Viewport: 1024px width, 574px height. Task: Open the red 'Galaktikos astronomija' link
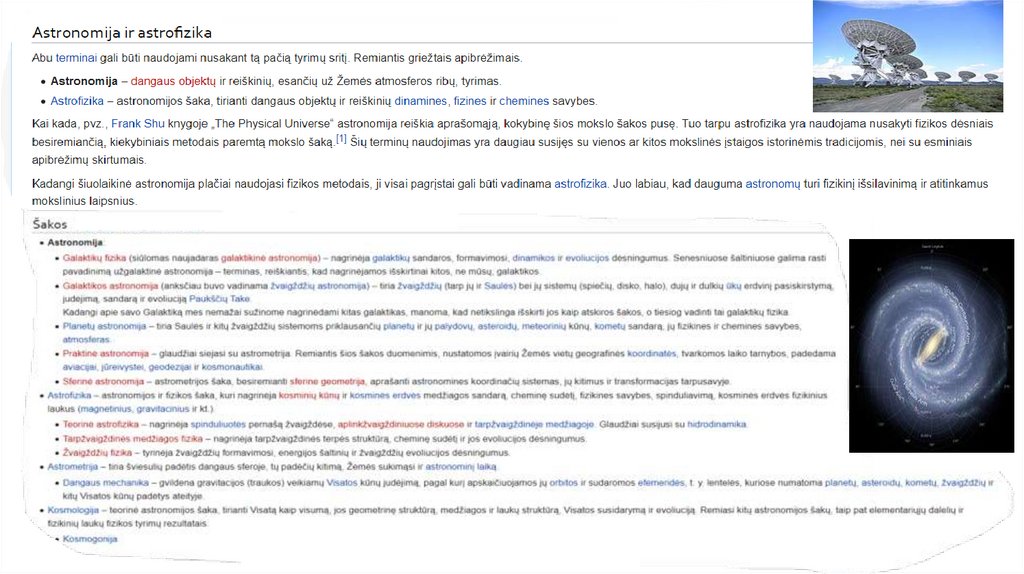(110, 286)
